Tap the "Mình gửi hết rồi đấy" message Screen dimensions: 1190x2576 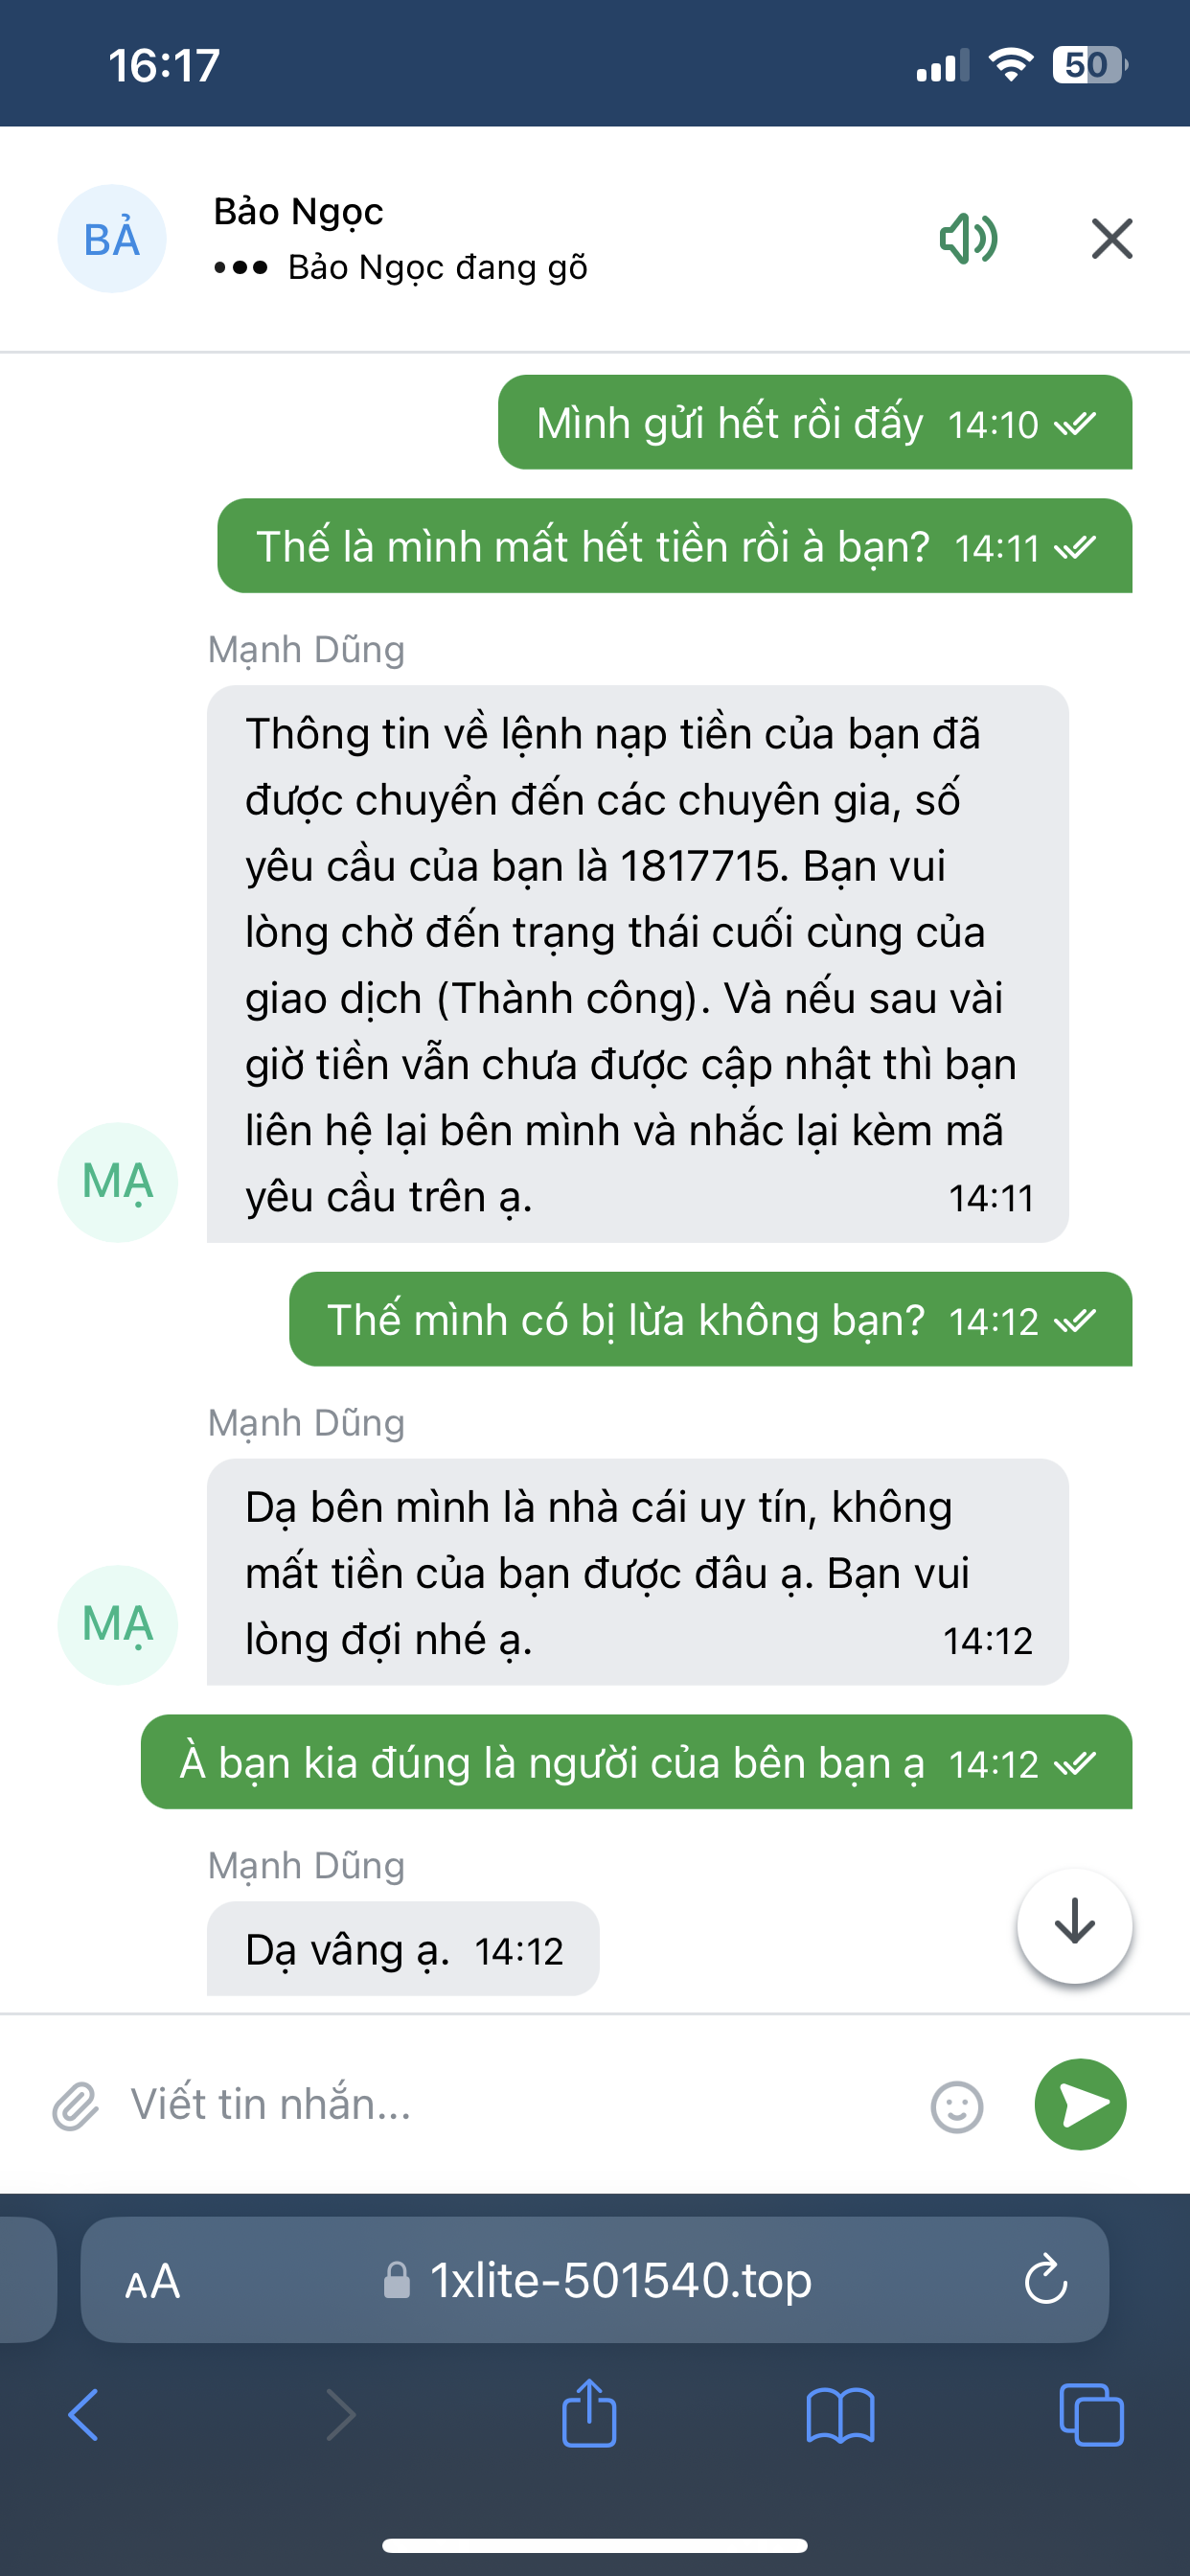coord(814,423)
